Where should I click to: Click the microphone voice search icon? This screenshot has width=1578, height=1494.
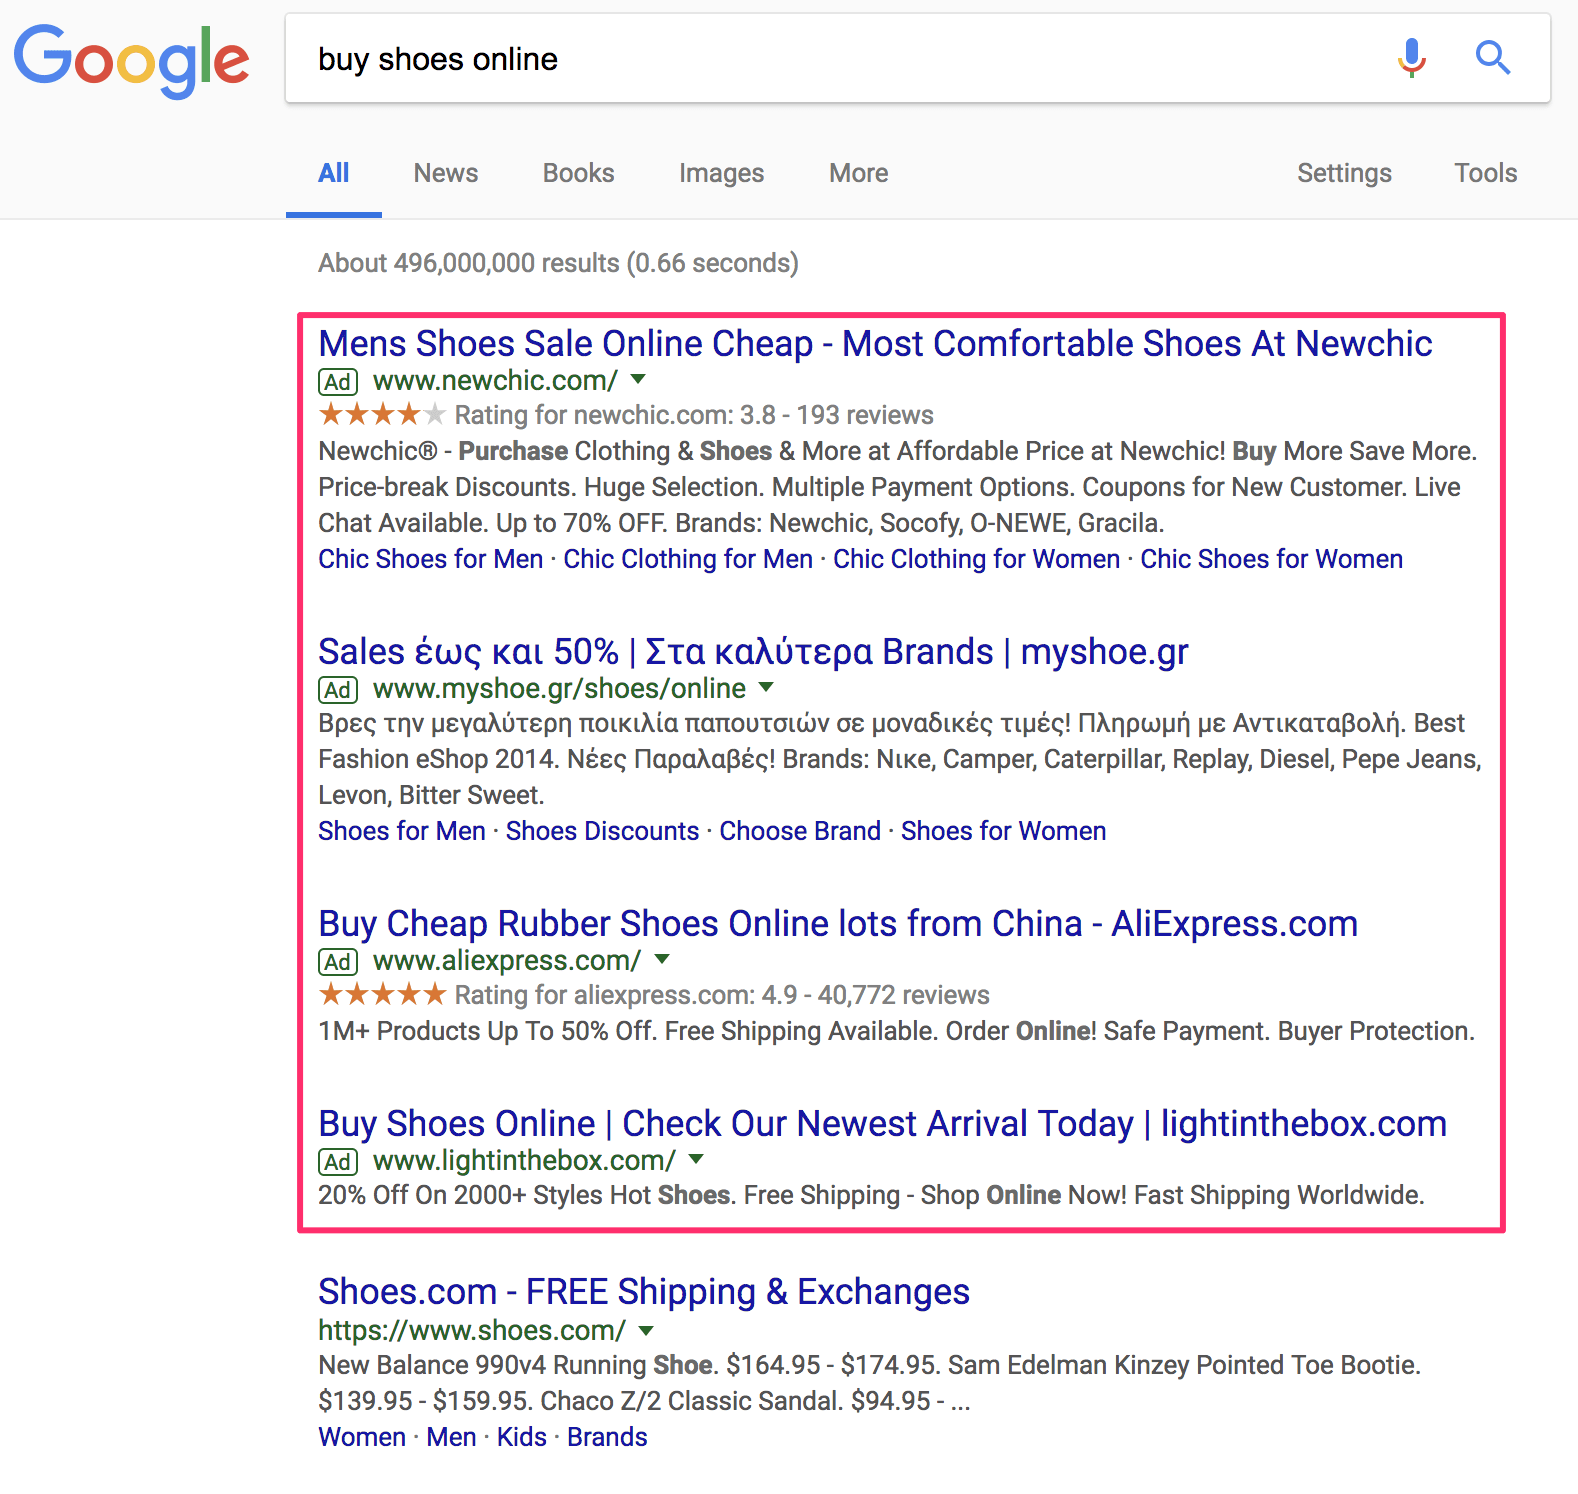(x=1411, y=58)
